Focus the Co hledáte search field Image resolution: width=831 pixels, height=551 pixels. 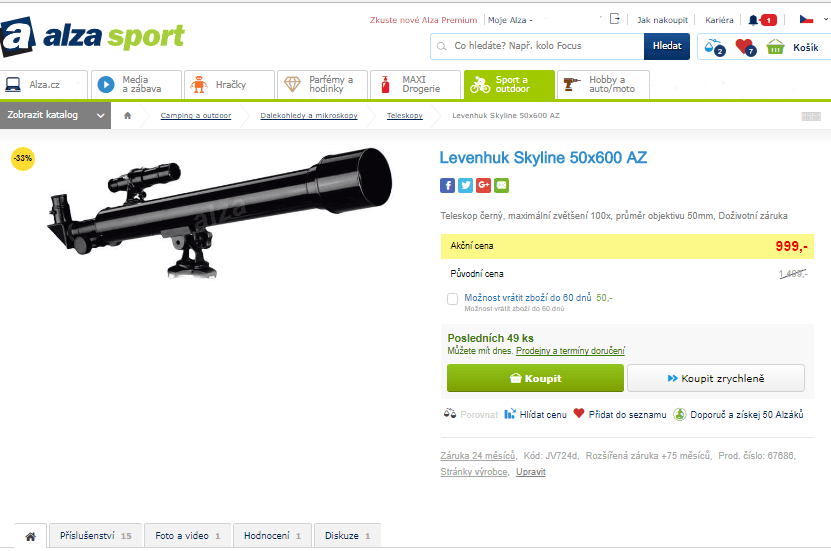click(x=537, y=46)
